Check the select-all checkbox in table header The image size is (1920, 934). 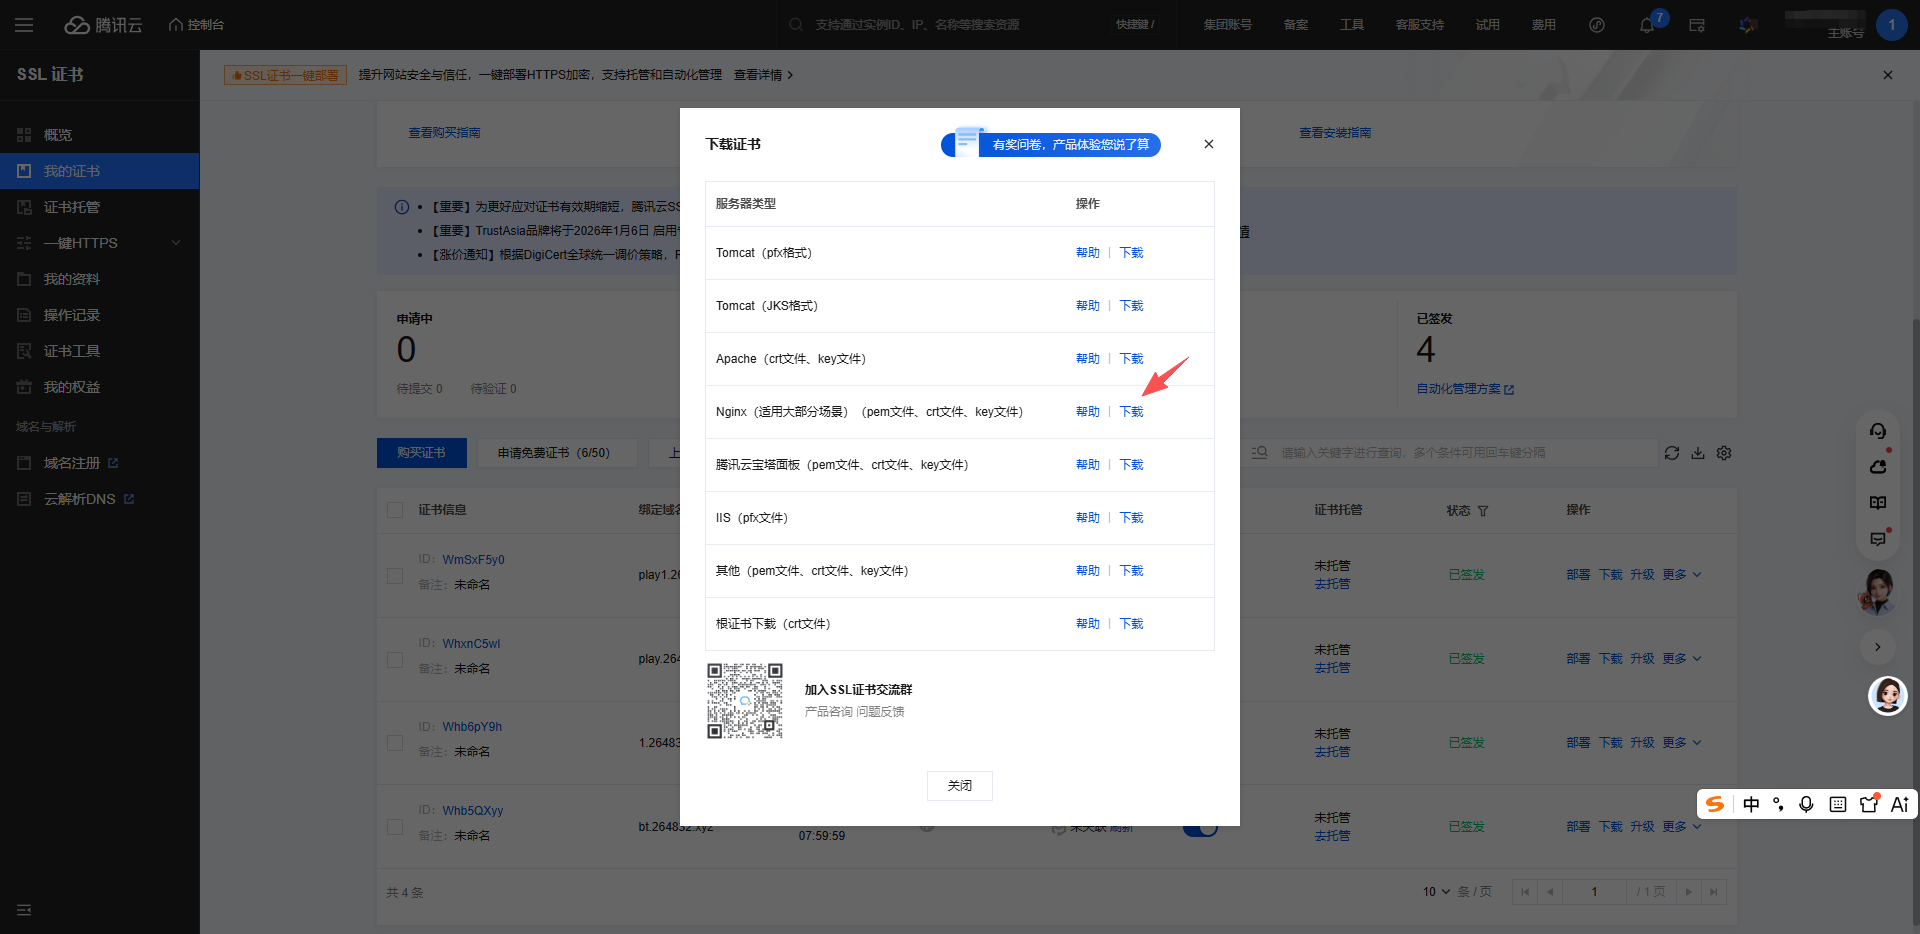pyautogui.click(x=395, y=510)
